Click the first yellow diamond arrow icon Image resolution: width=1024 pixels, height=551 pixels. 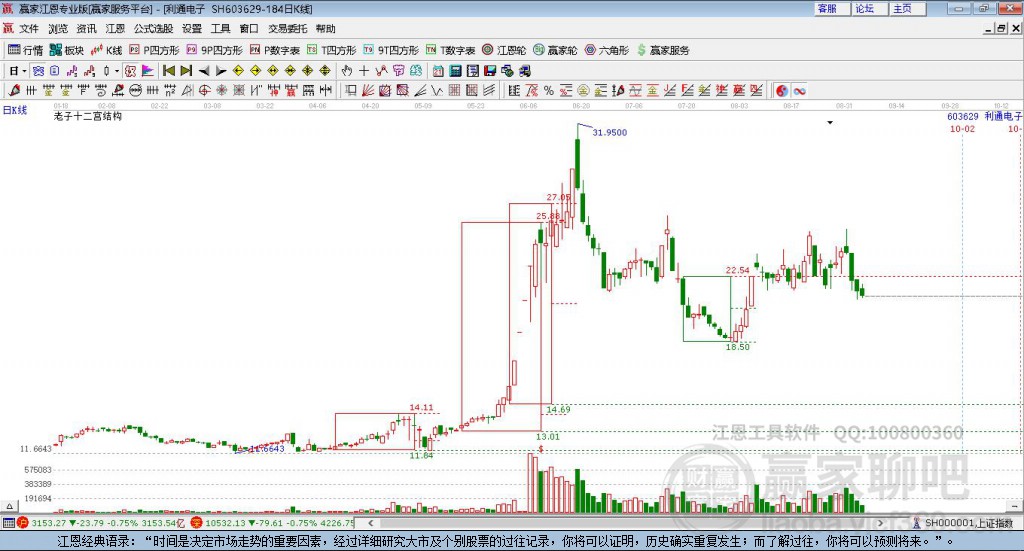pos(238,71)
